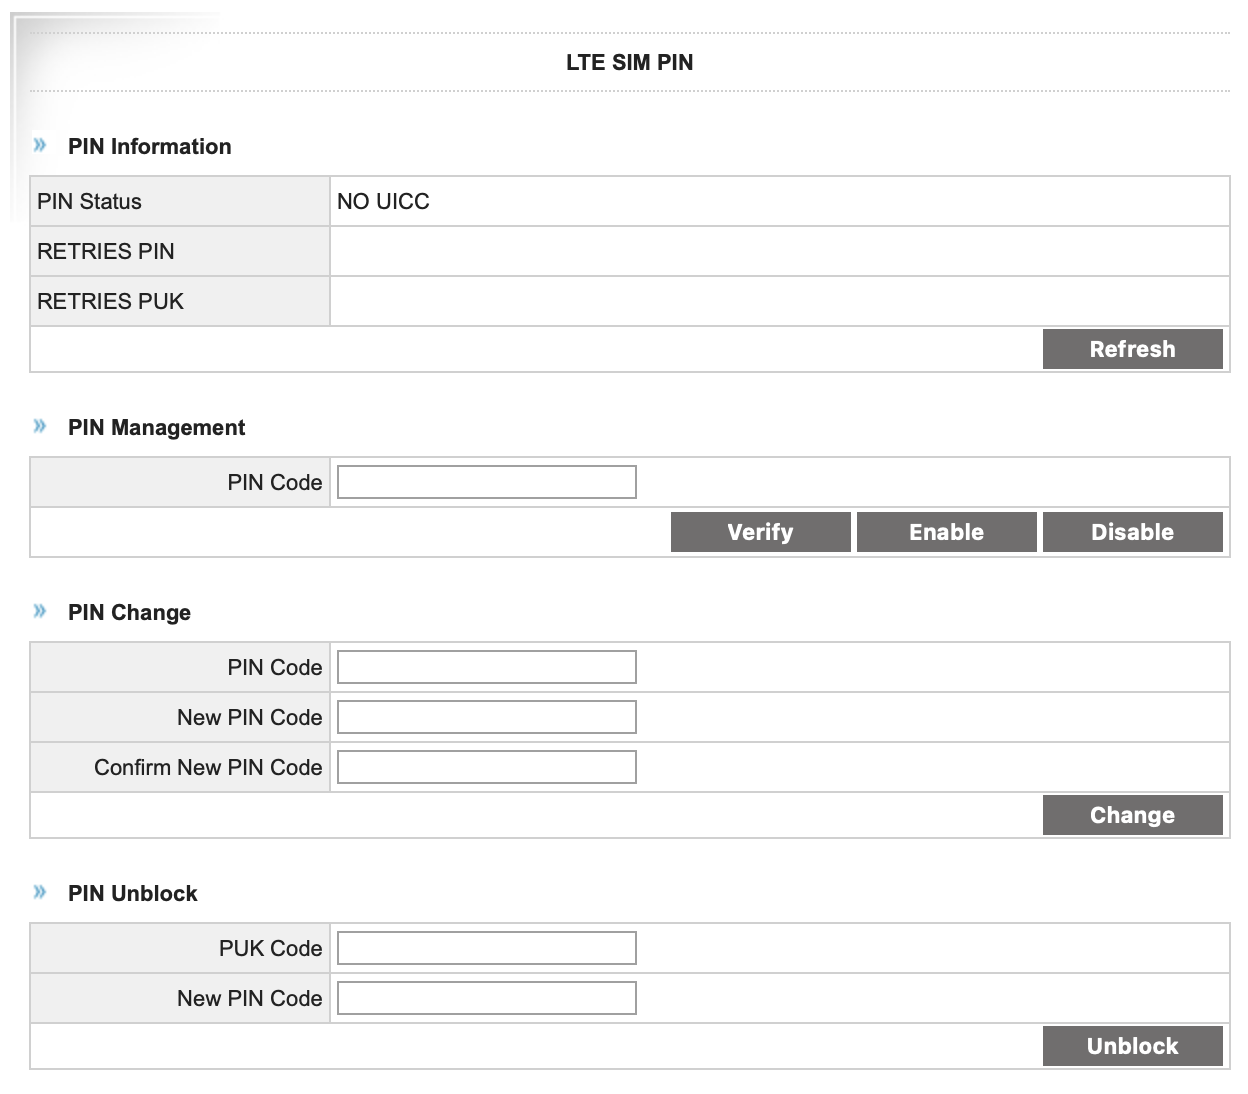Focus the PIN Code field in PIN Management
The width and height of the screenshot is (1248, 1094).
[x=486, y=482]
